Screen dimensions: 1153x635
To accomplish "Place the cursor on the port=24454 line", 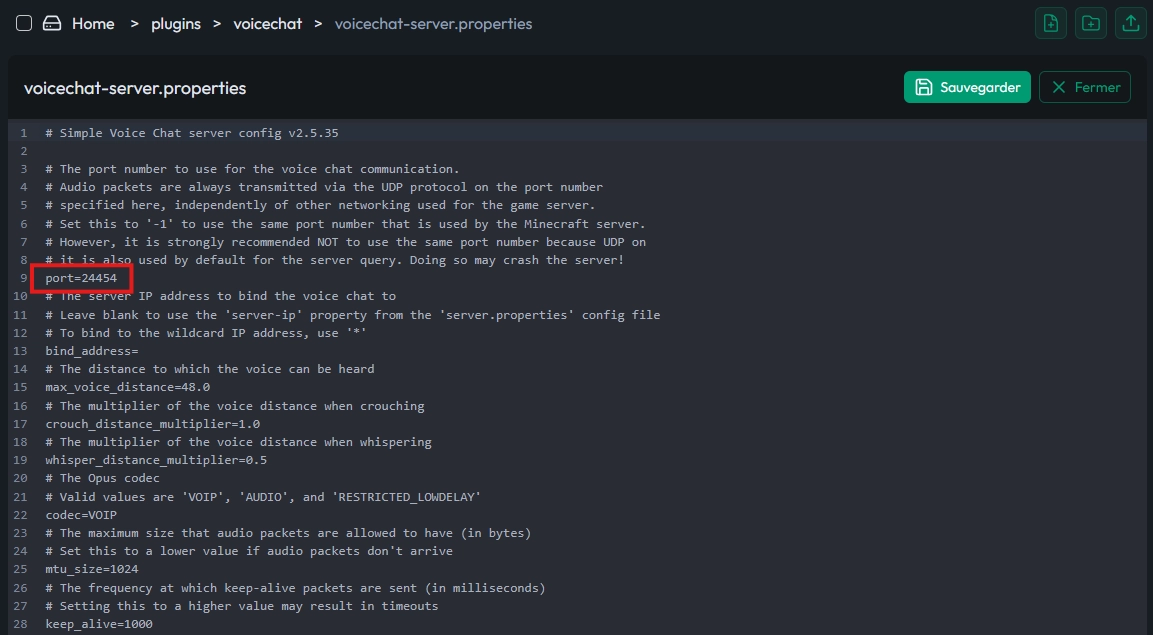I will point(80,277).
